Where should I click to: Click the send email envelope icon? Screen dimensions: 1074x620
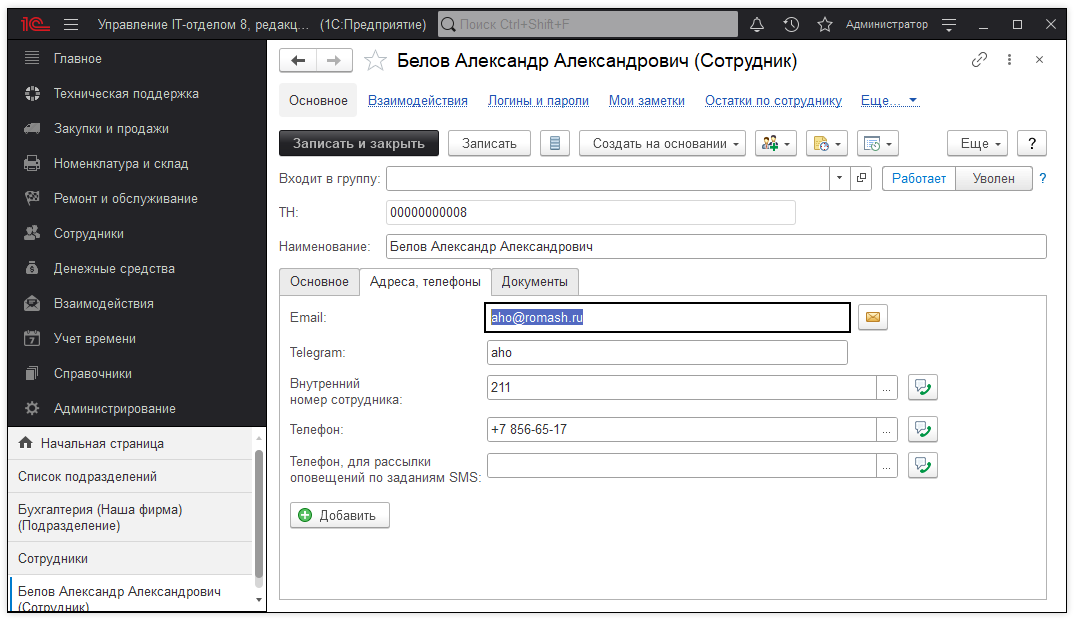(872, 317)
